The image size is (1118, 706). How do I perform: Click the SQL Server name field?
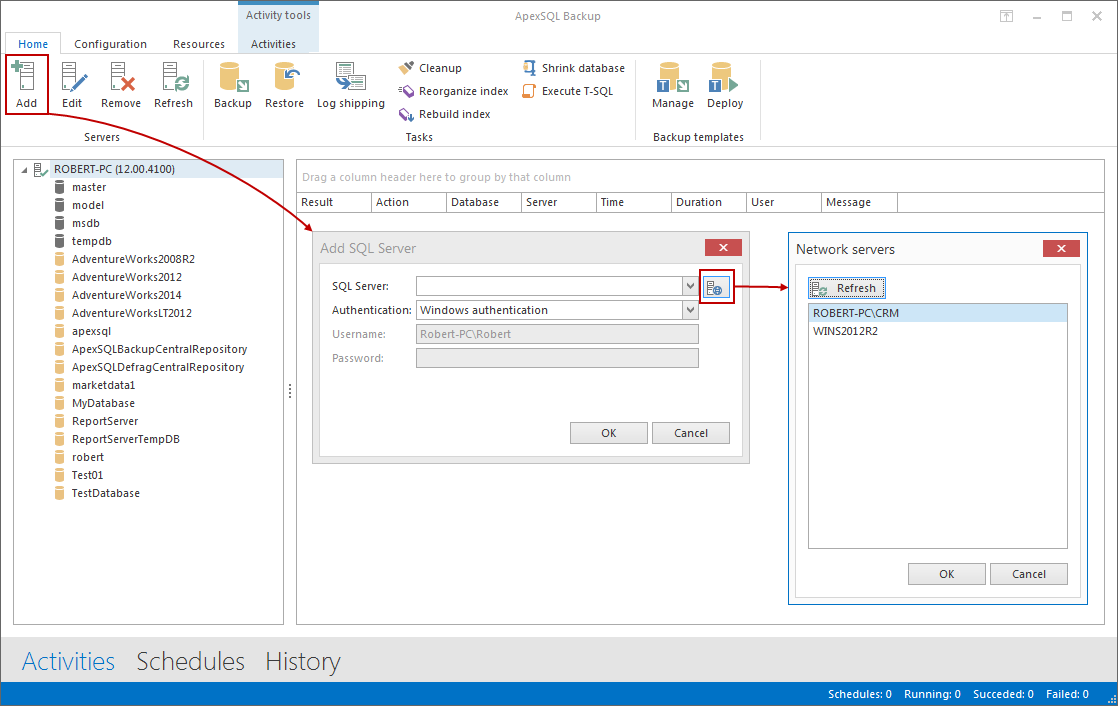tap(549, 286)
